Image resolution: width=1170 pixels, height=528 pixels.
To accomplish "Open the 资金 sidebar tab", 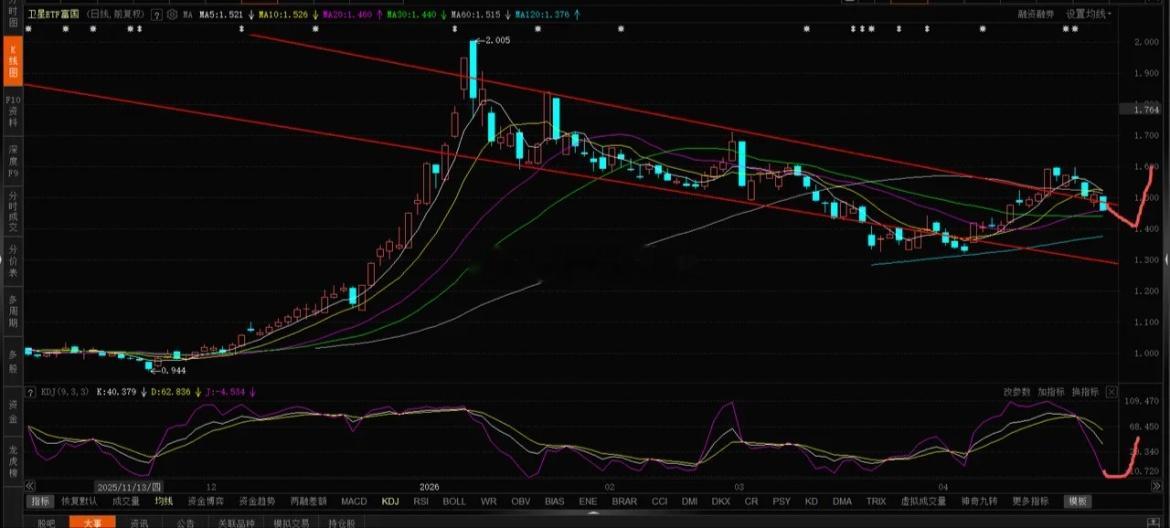I will click(x=13, y=411).
